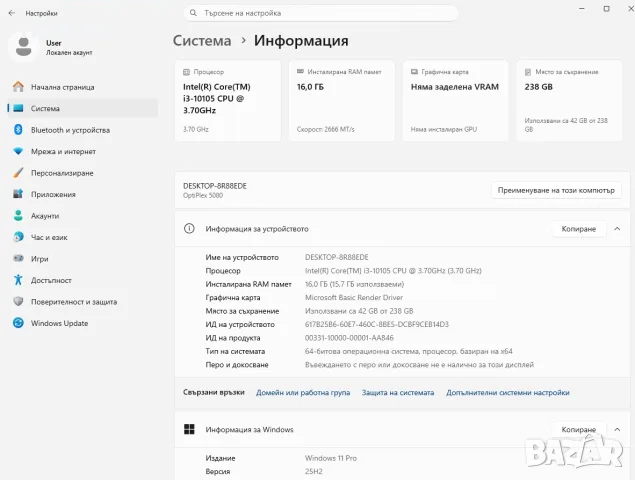The height and width of the screenshot is (480, 635).
Task: Open Достъпност settings page
Action: (83, 280)
